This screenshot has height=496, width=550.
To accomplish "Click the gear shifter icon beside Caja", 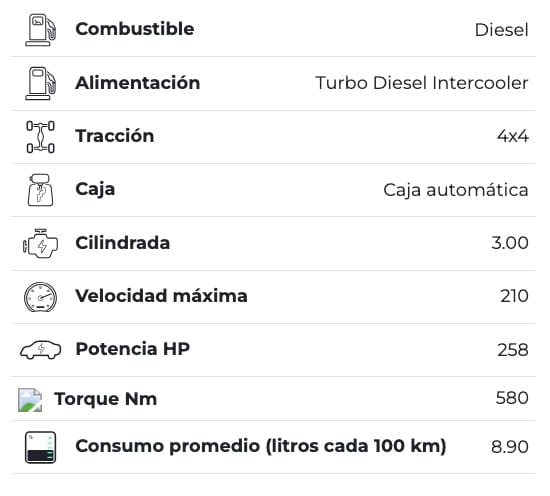I will [40, 190].
